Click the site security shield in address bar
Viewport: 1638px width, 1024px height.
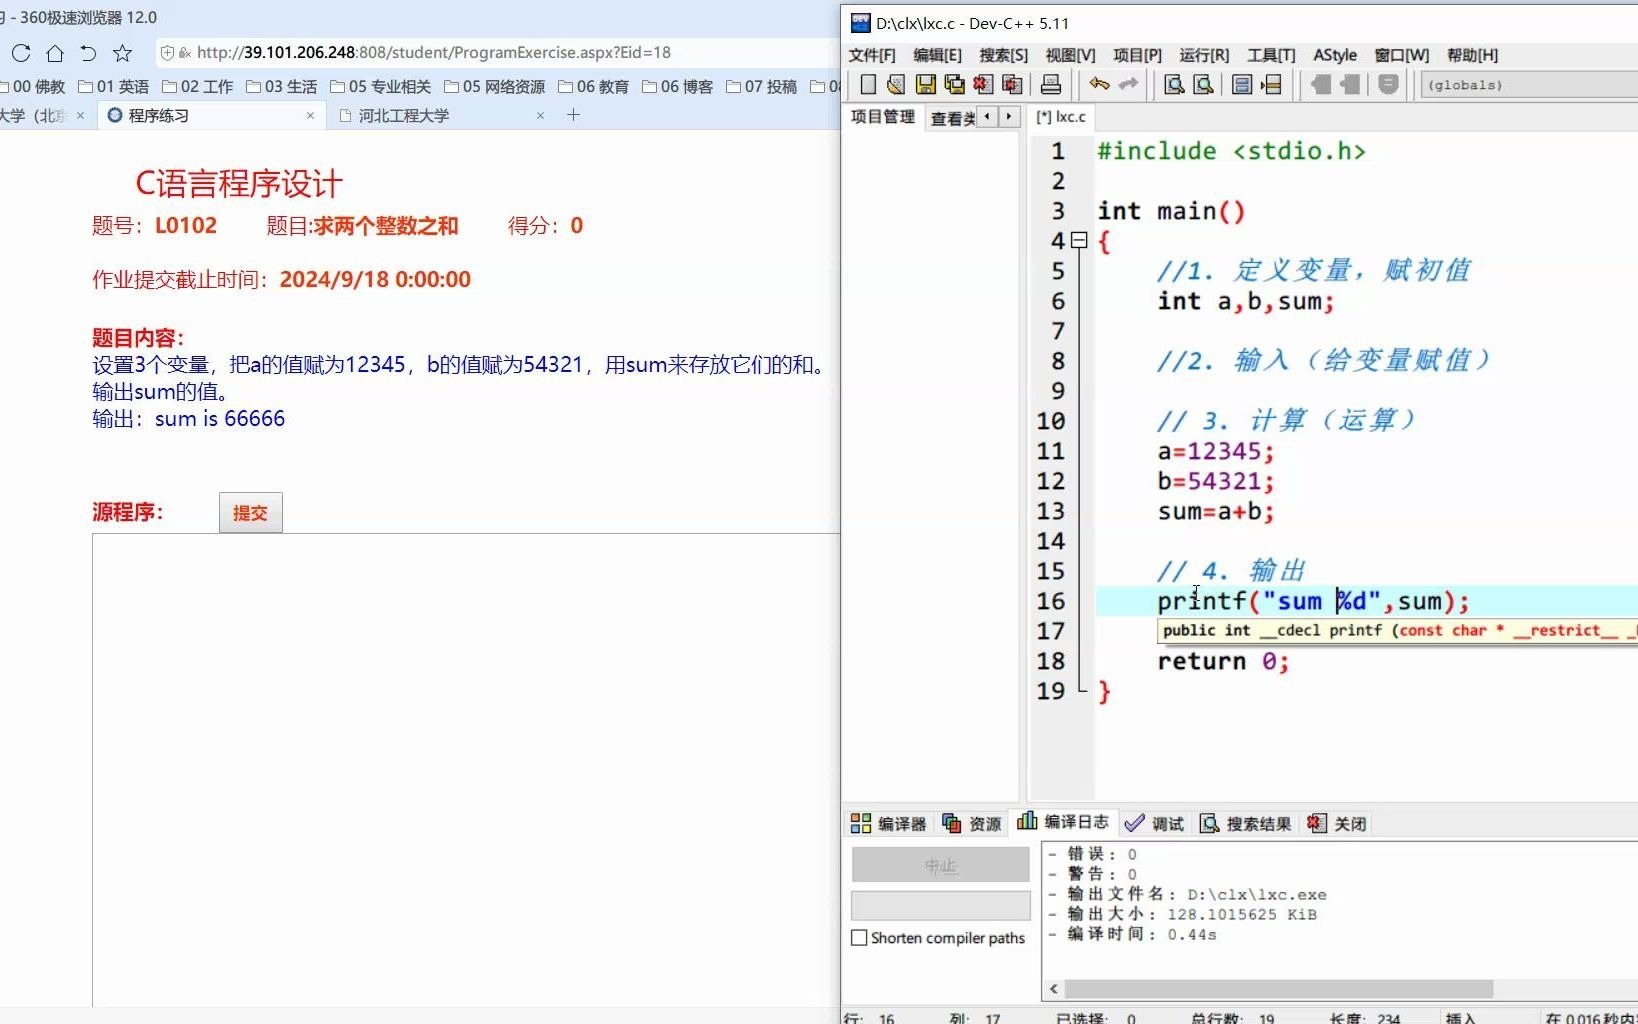[168, 53]
